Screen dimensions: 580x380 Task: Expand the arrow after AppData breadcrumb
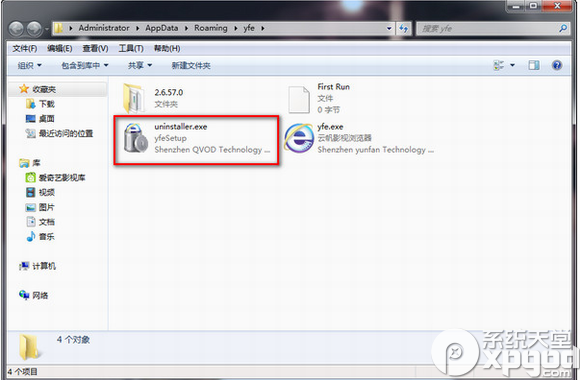(186, 28)
